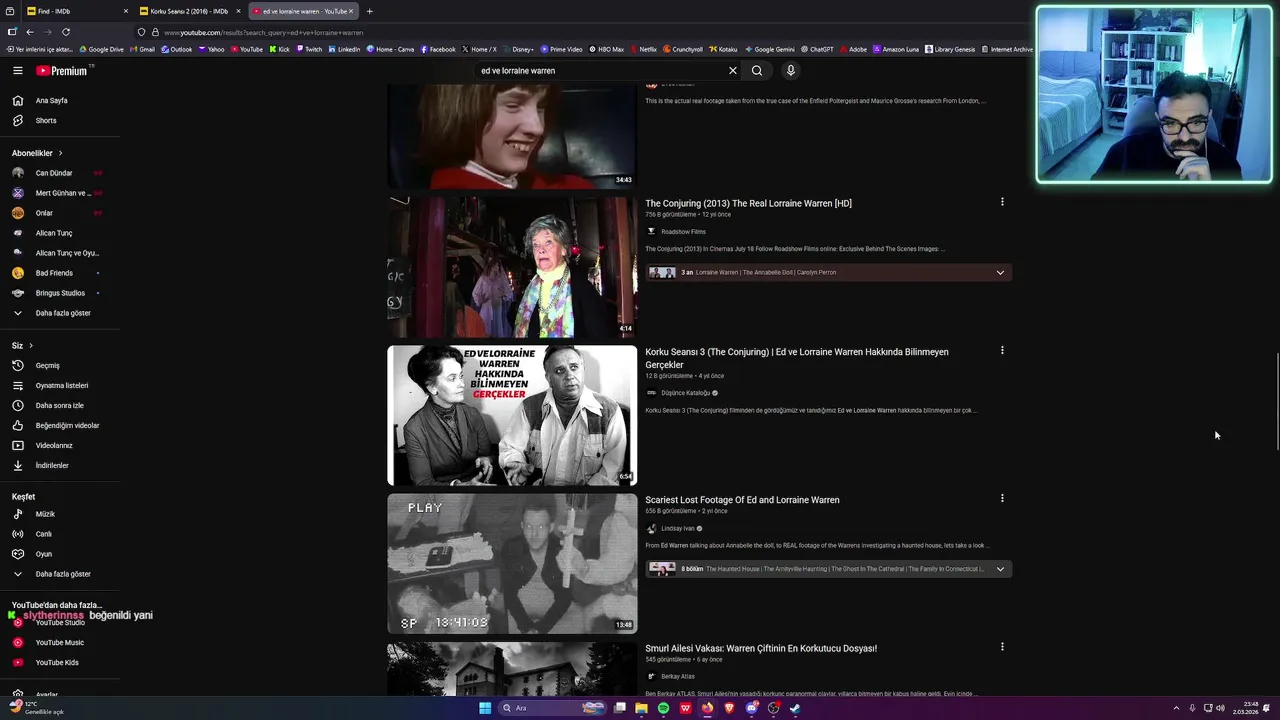Open more options for Scariest Lost Footage video

click(1001, 498)
